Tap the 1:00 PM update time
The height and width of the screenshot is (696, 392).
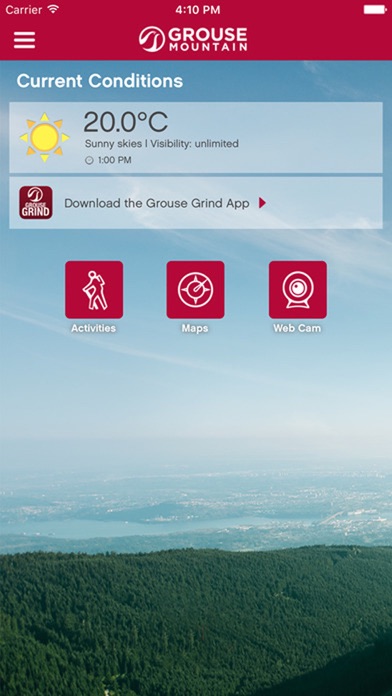click(x=115, y=160)
